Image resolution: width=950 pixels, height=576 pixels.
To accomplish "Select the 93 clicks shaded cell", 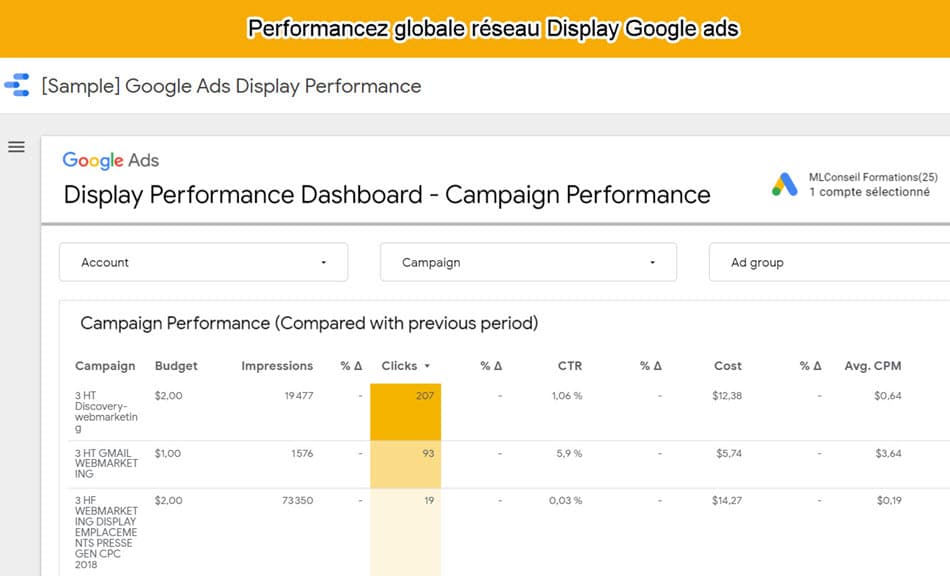I will 405,465.
